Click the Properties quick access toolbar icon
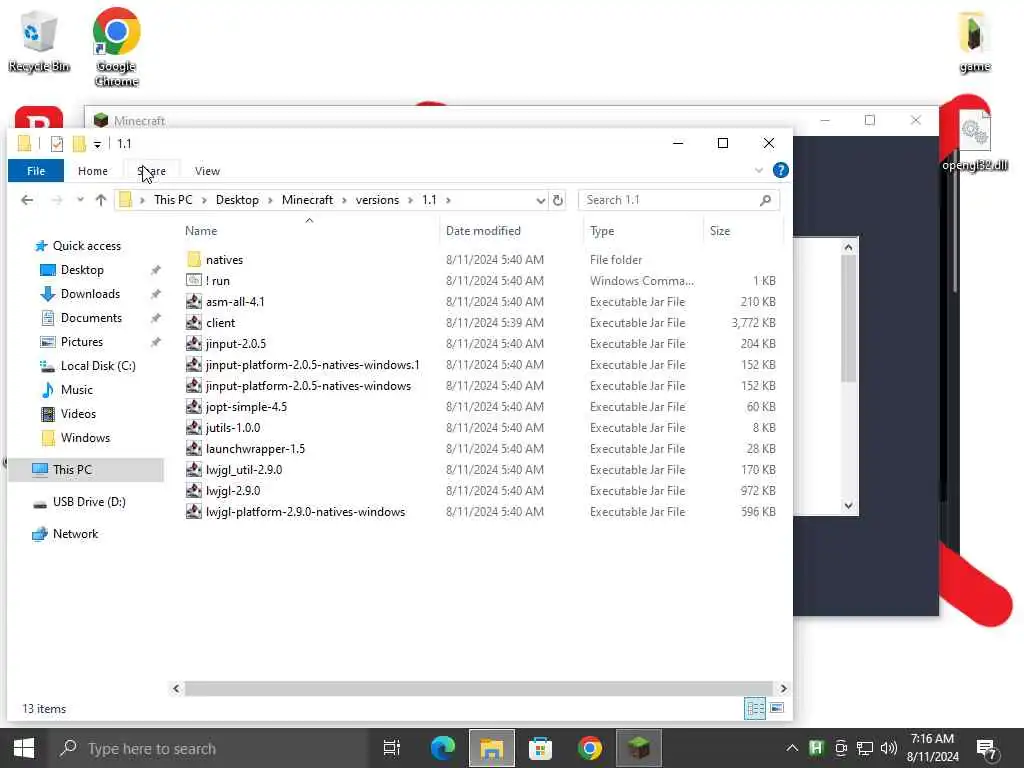 57,144
